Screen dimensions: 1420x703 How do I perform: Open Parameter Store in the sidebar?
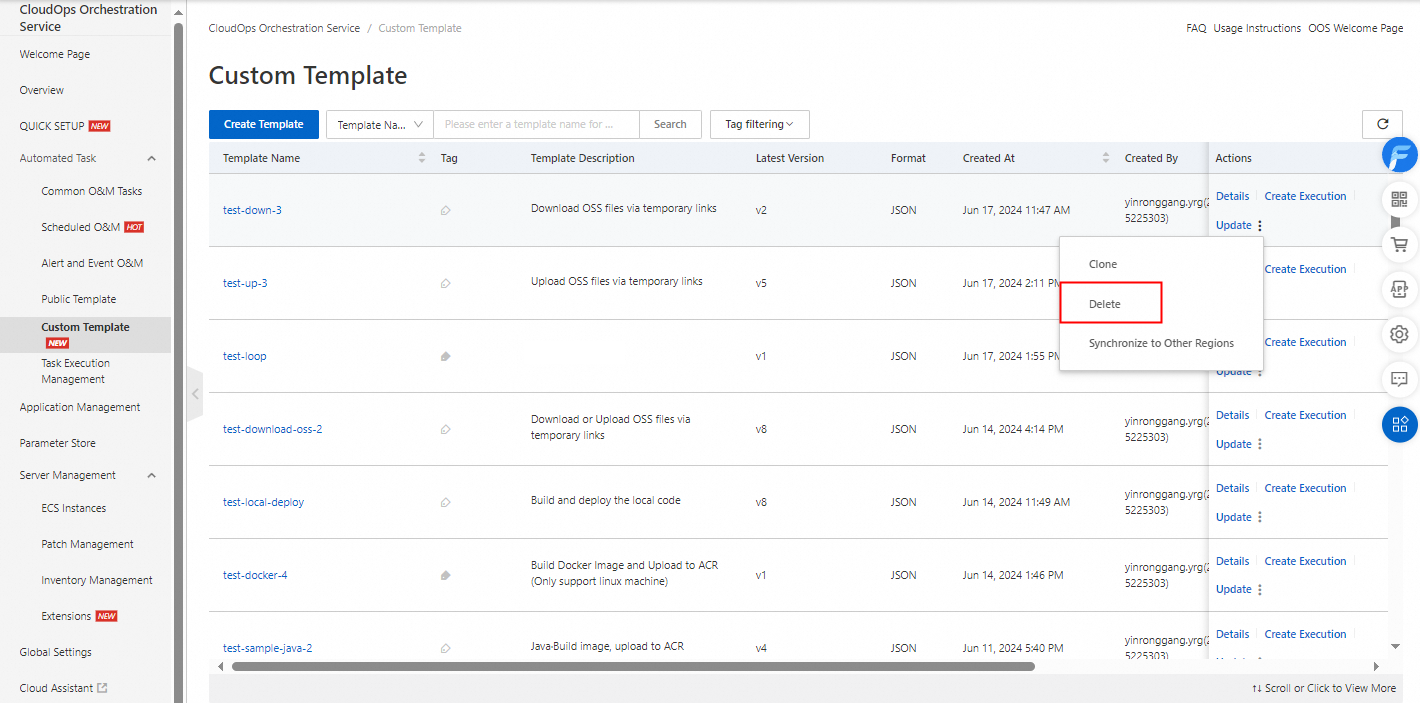pos(58,443)
